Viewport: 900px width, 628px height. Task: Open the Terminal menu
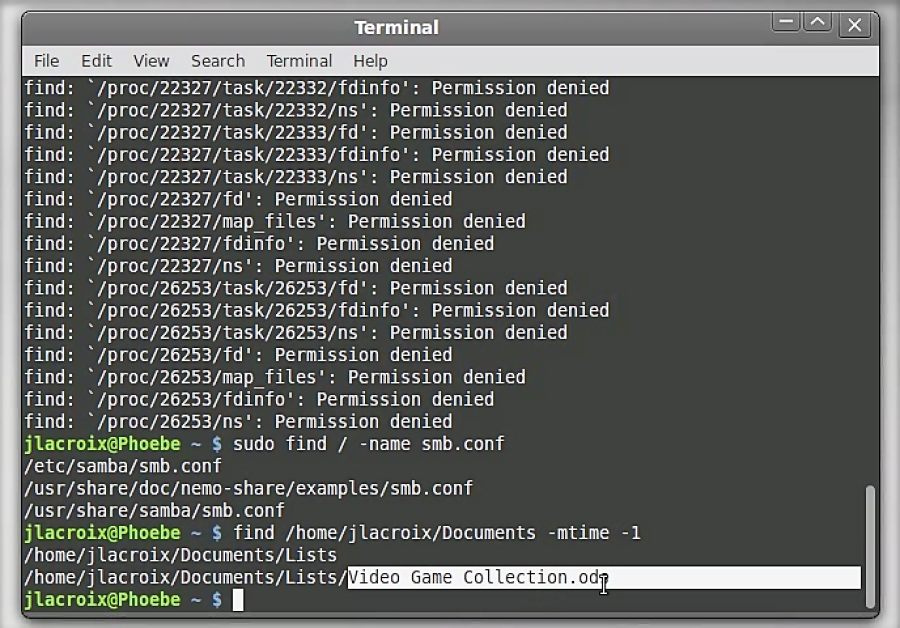click(x=299, y=61)
